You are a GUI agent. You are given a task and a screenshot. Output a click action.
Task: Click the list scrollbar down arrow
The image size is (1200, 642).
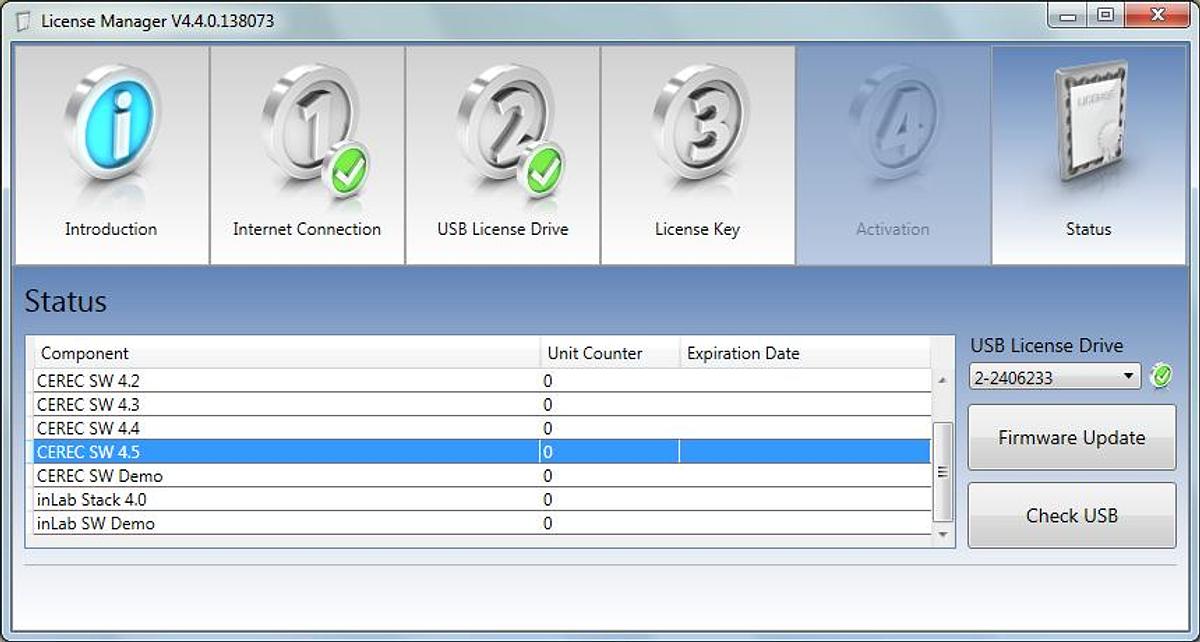click(x=942, y=535)
